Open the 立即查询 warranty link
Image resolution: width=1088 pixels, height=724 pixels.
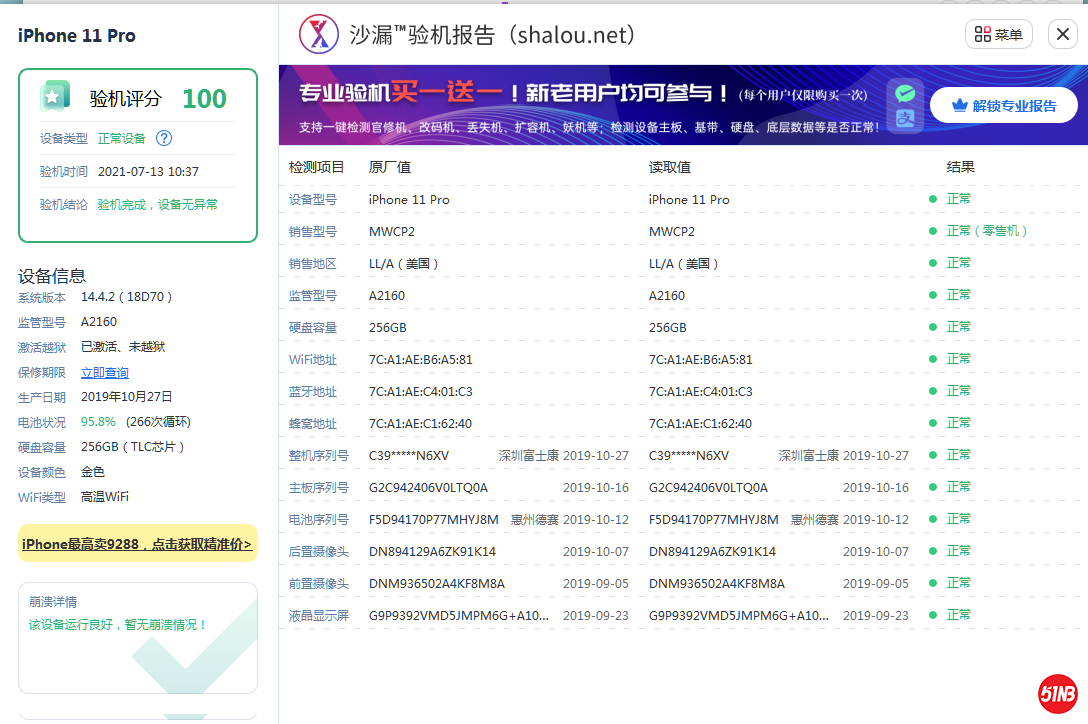[105, 372]
